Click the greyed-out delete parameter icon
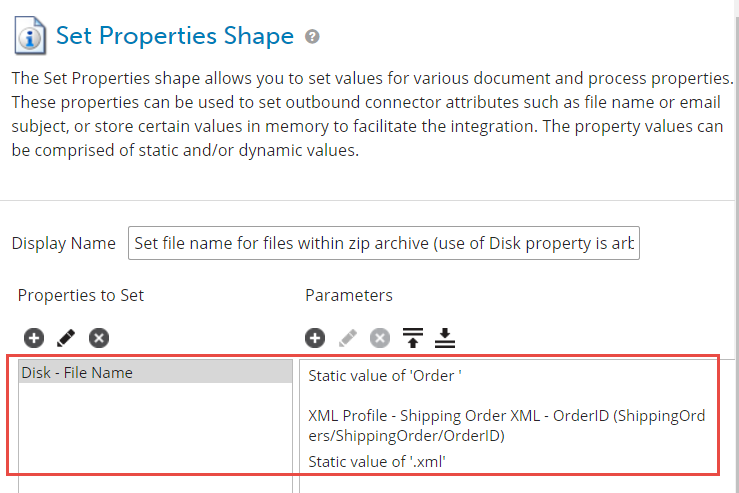This screenshot has height=493, width=739. [x=380, y=338]
